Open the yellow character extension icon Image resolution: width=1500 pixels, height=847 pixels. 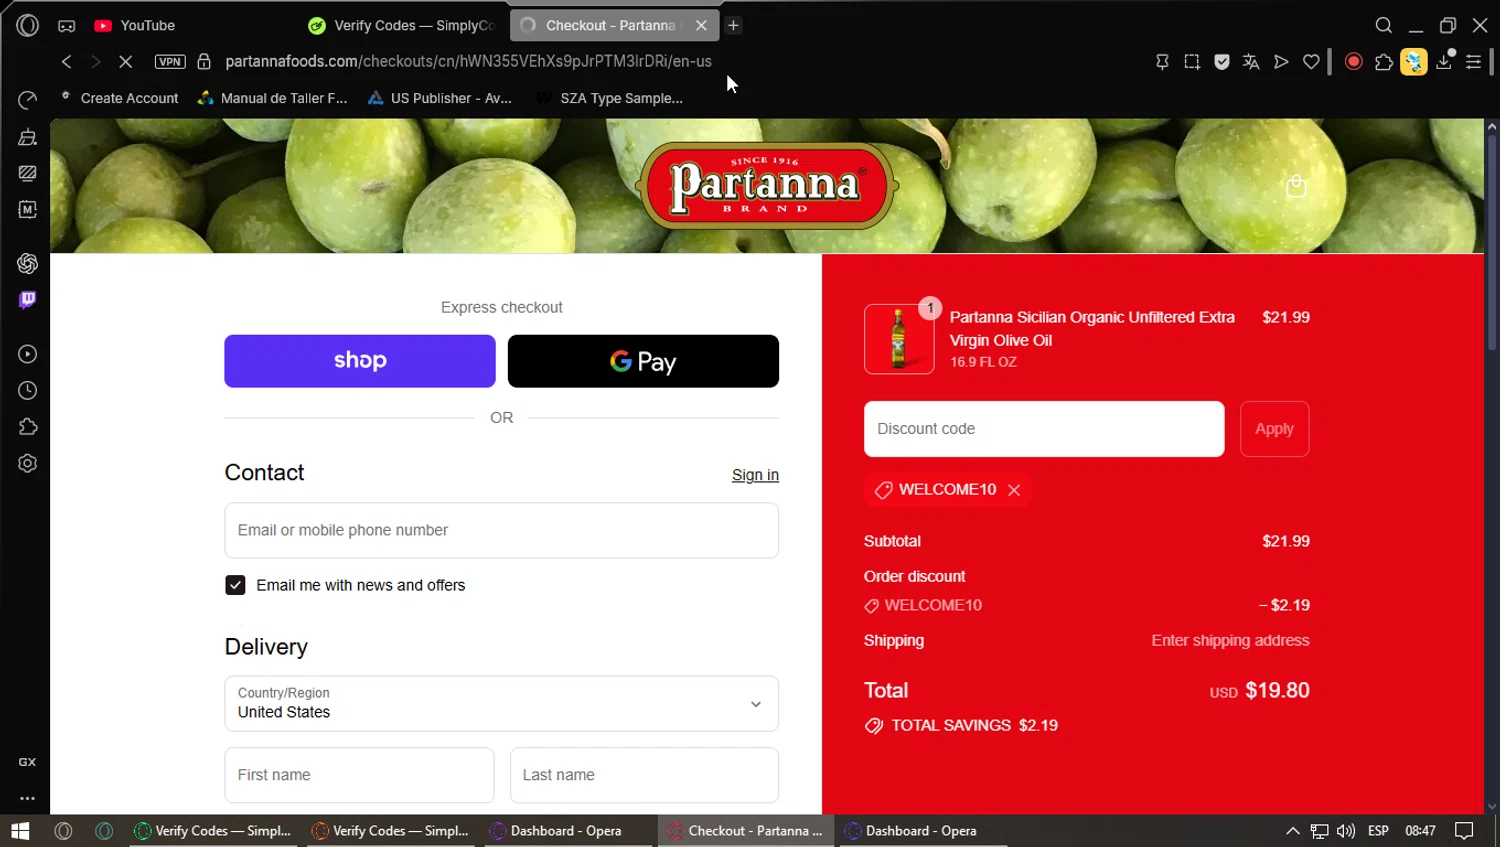pos(1414,62)
